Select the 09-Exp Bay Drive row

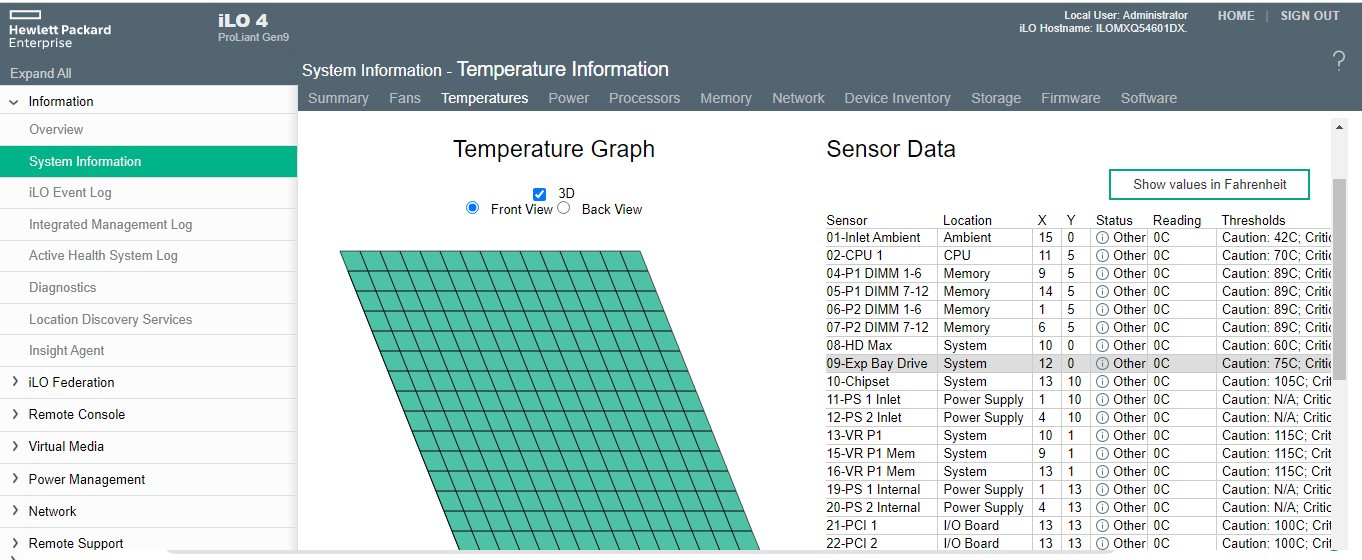(x=1079, y=364)
